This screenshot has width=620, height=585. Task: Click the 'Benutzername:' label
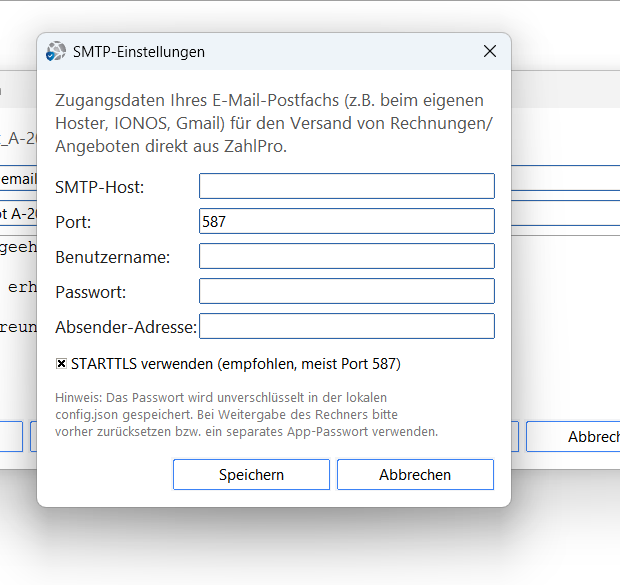(113, 257)
